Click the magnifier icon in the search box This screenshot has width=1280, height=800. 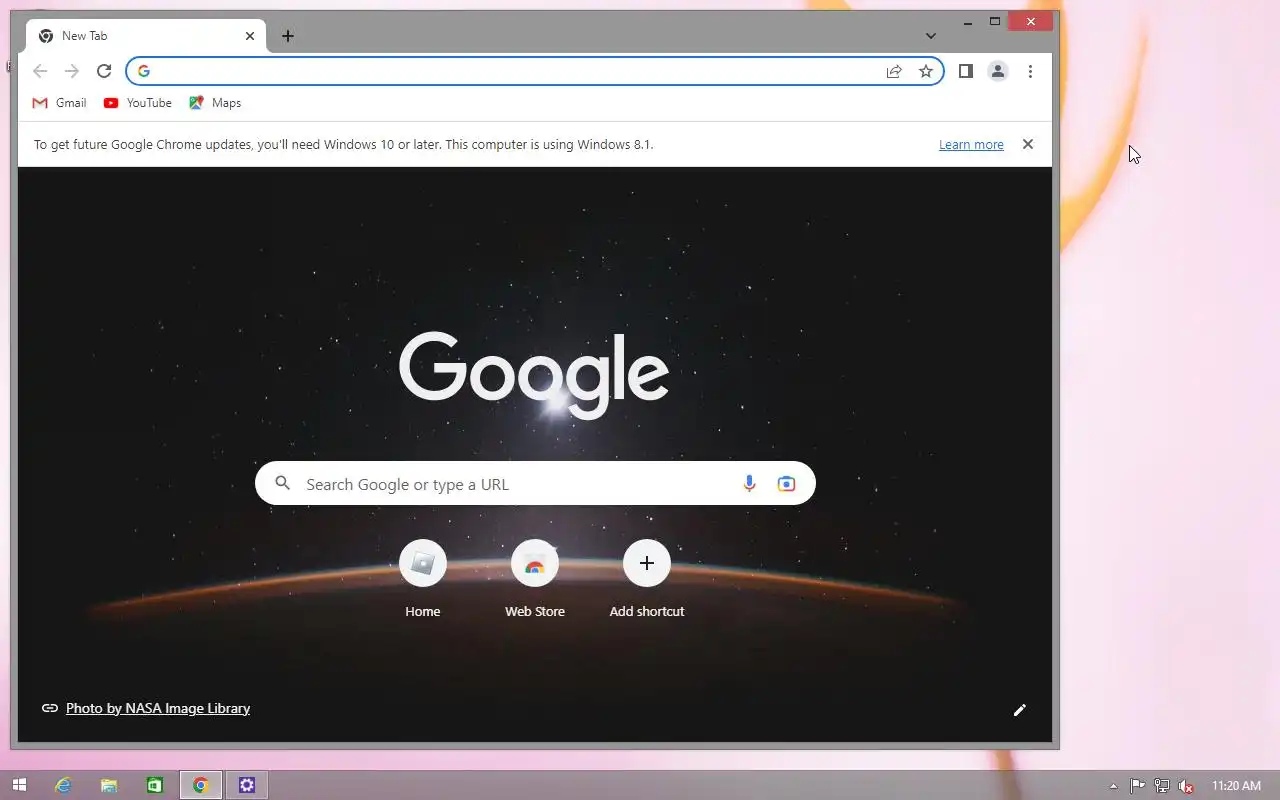(283, 483)
